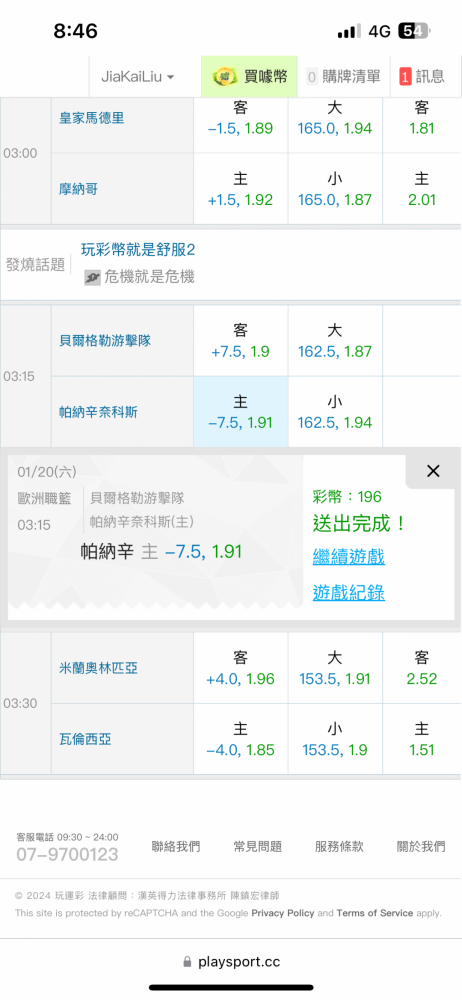Screen dimensions: 462x1000
Task: Tap the playsport.cc address bar
Action: coord(231,962)
